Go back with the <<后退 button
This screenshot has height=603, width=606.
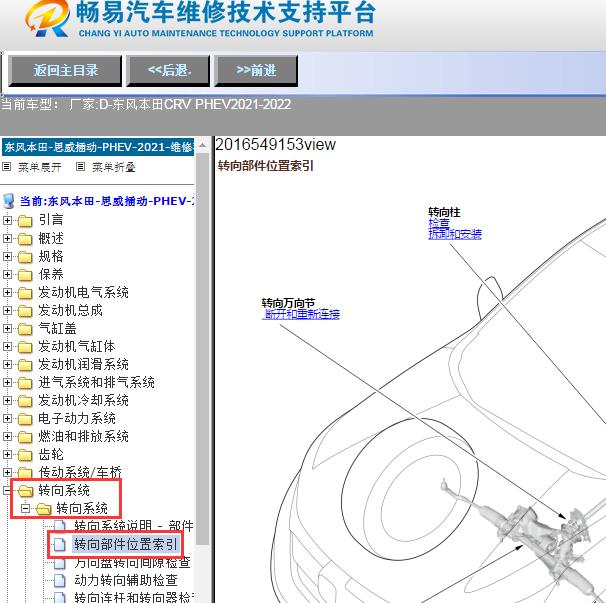[169, 70]
